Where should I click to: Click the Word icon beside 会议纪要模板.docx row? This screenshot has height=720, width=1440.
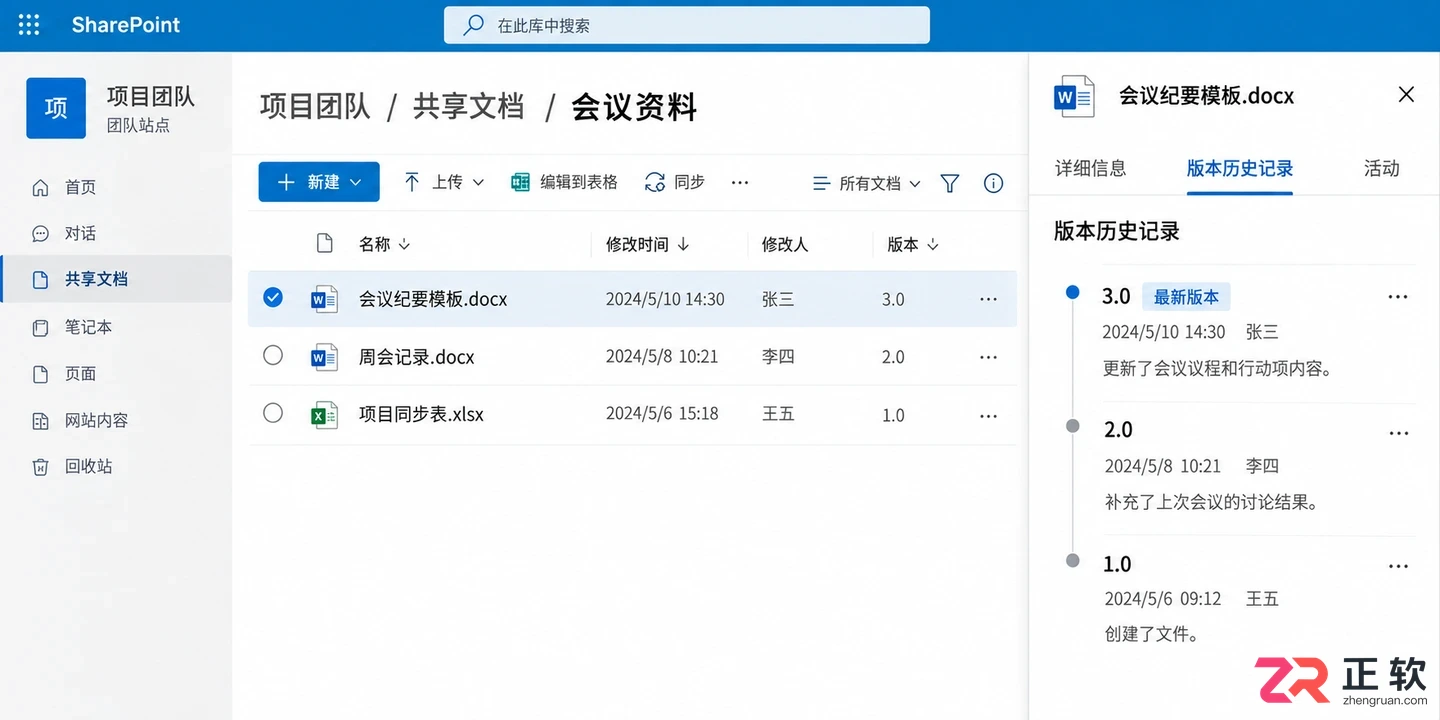tap(324, 299)
